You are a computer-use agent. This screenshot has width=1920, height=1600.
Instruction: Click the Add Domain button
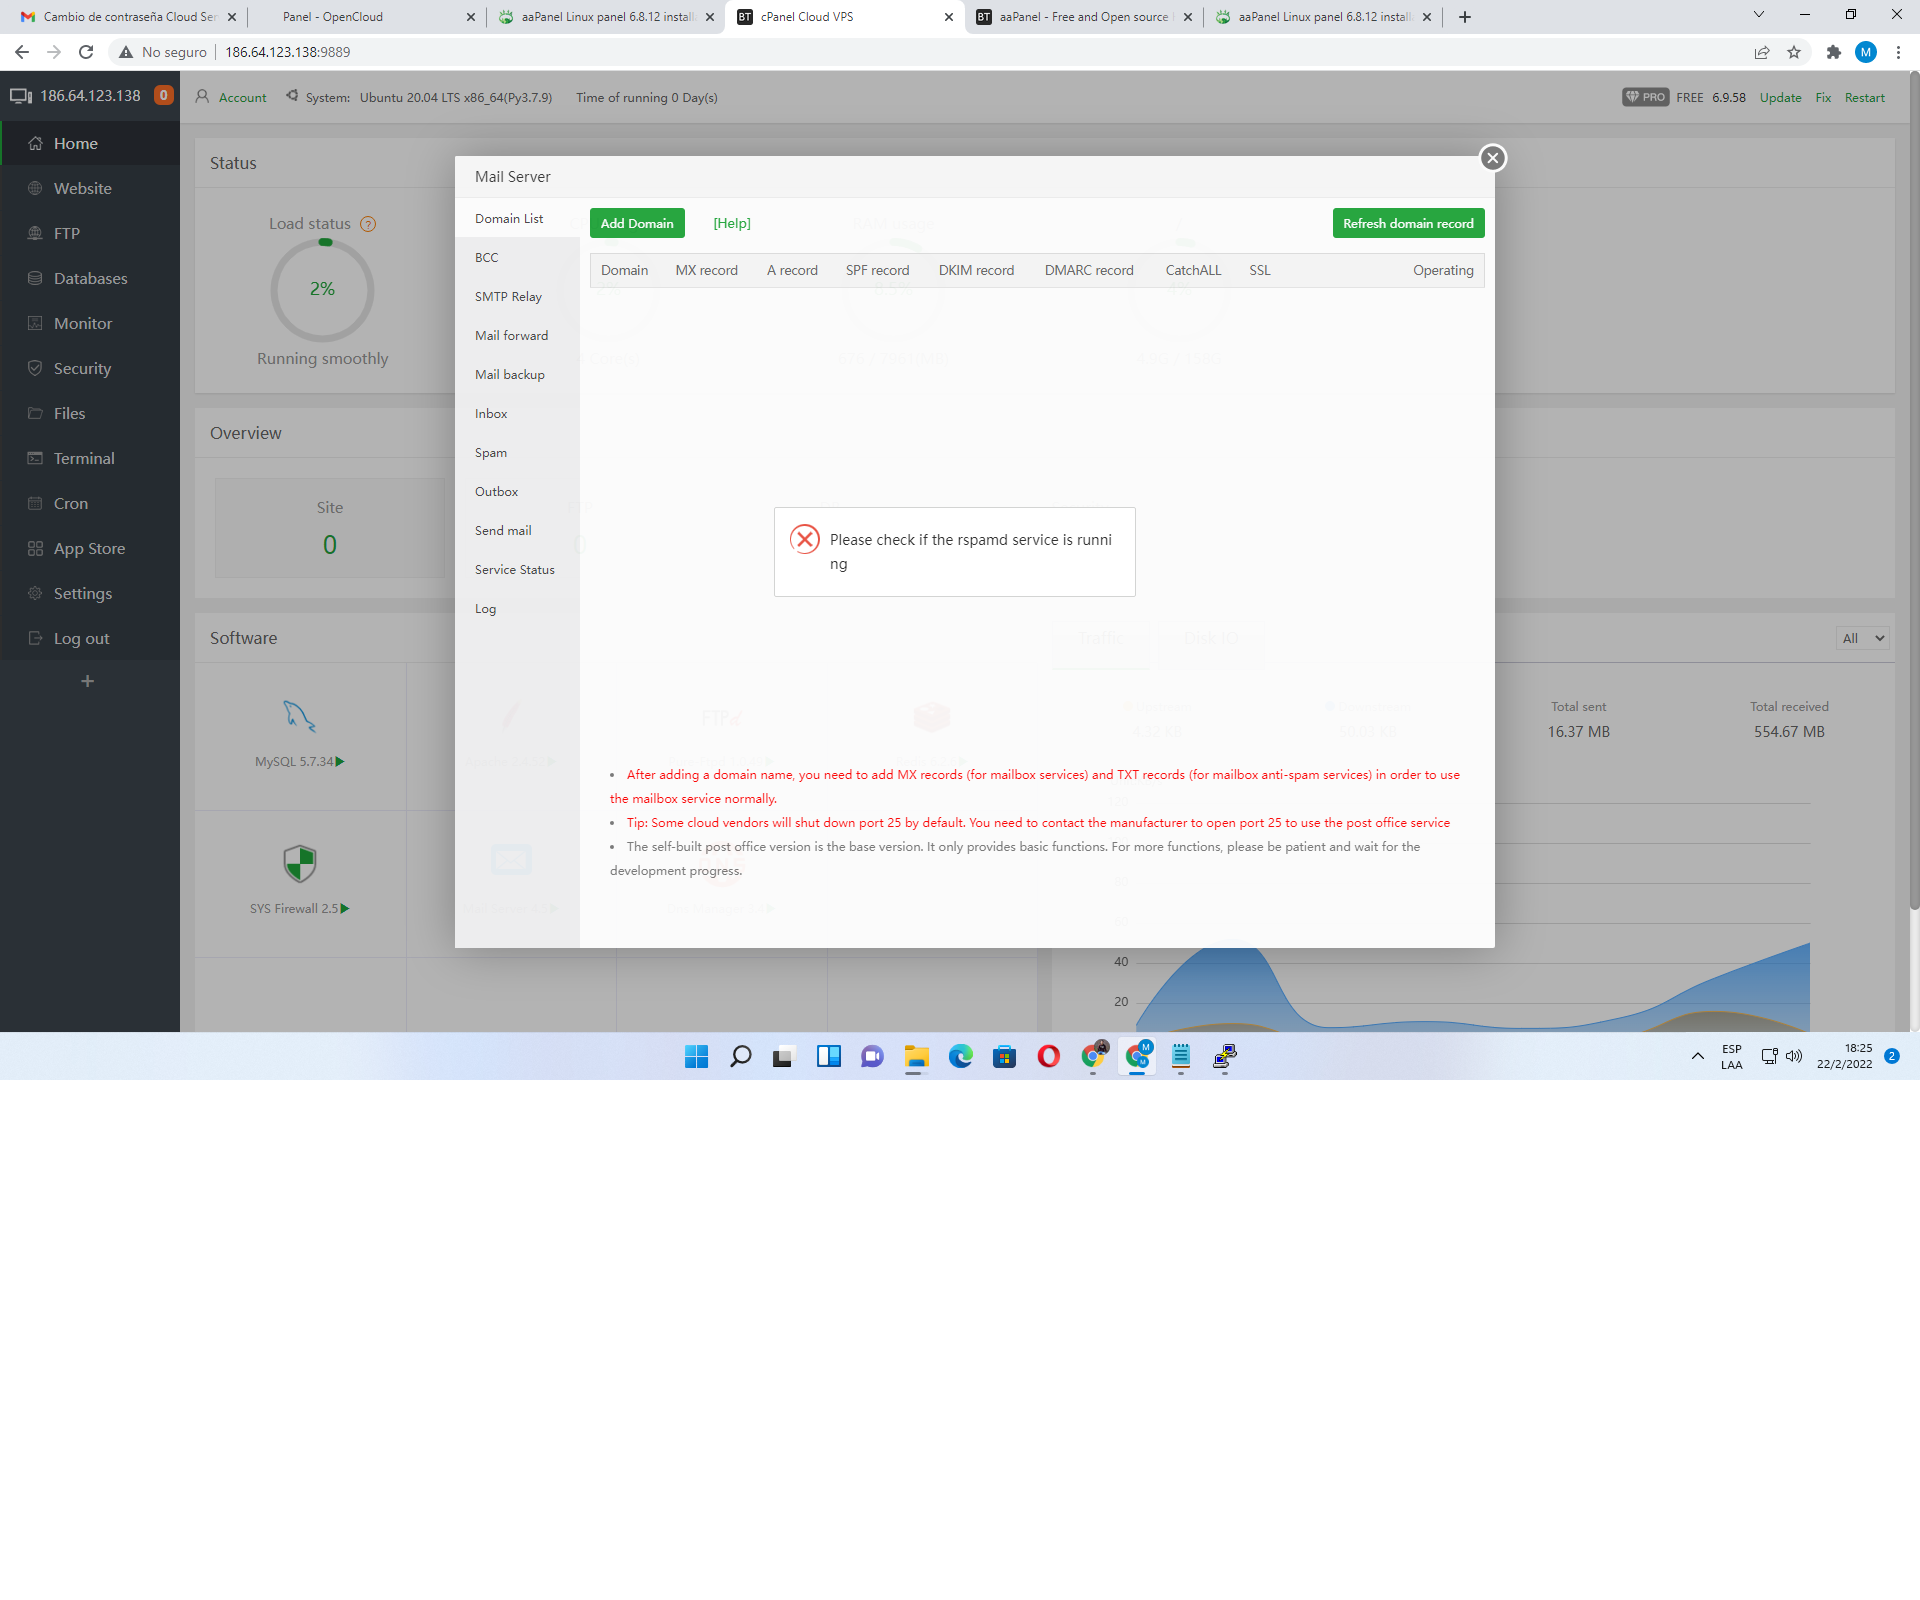[637, 223]
